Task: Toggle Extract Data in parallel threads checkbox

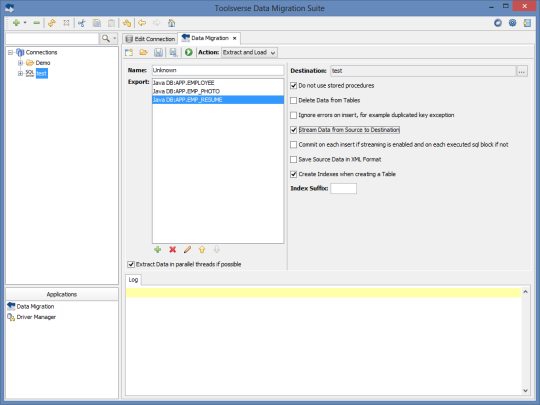Action: click(131, 264)
